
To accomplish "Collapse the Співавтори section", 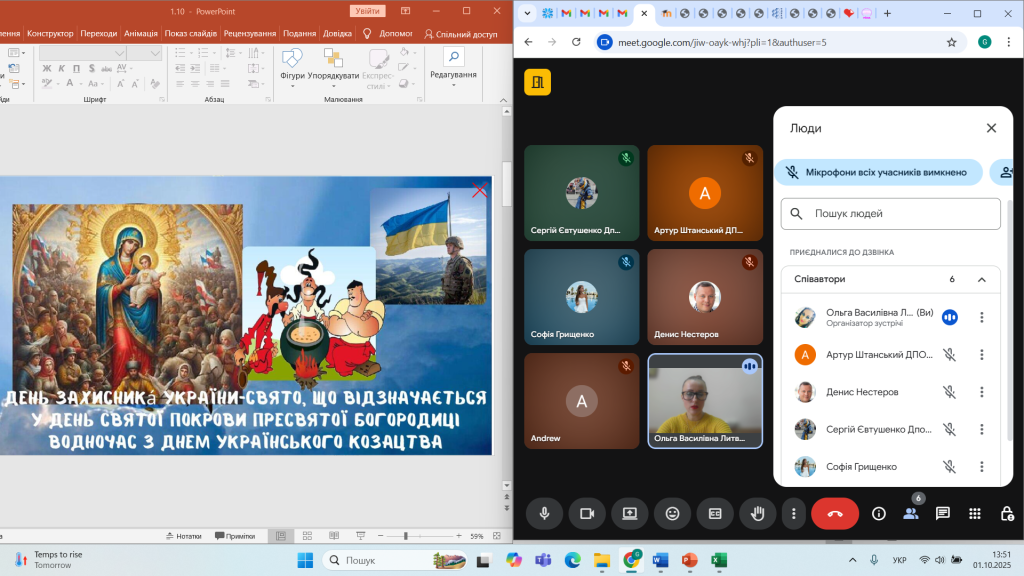I will coord(982,280).
